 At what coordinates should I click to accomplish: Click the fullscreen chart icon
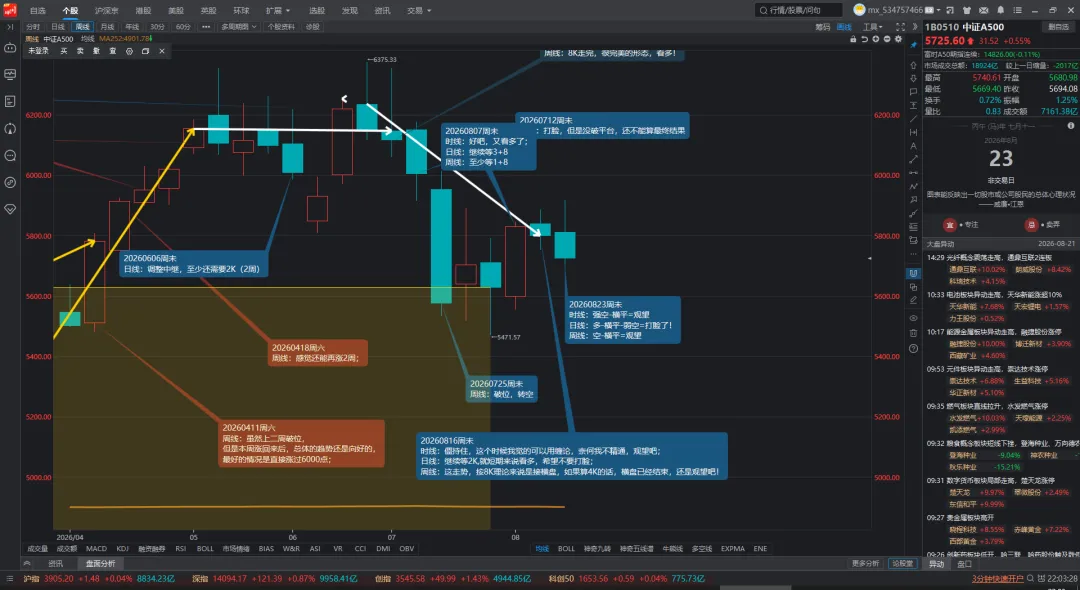[x=900, y=27]
